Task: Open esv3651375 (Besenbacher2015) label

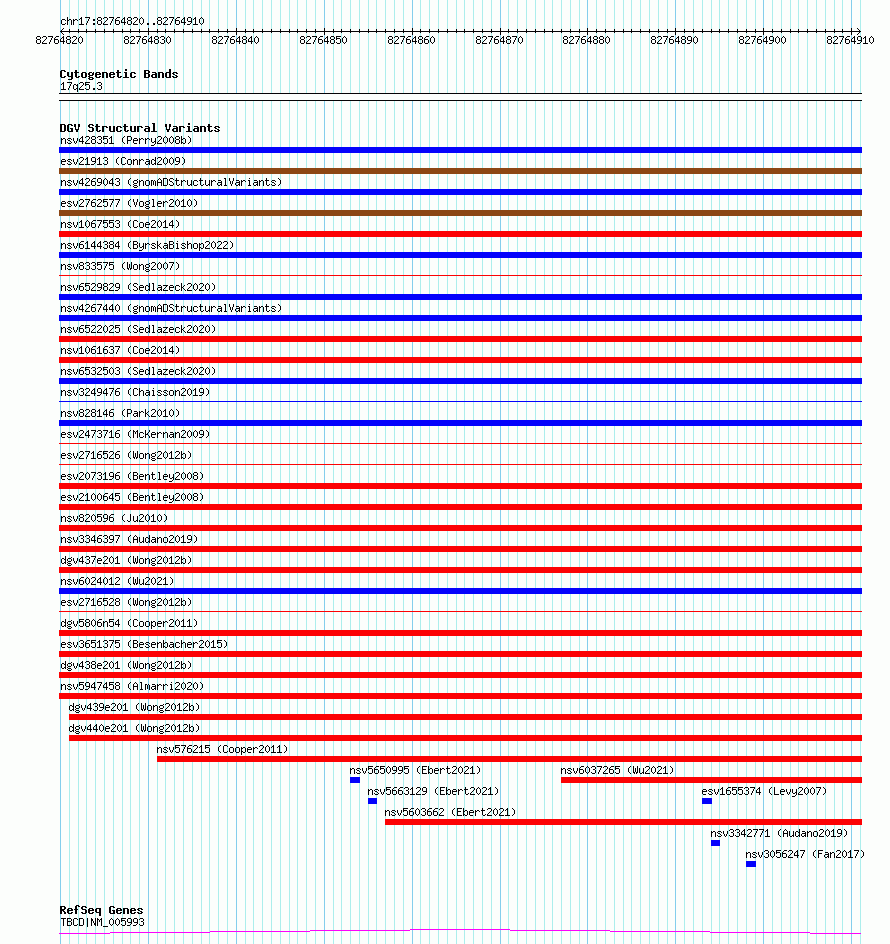Action: [x=144, y=644]
